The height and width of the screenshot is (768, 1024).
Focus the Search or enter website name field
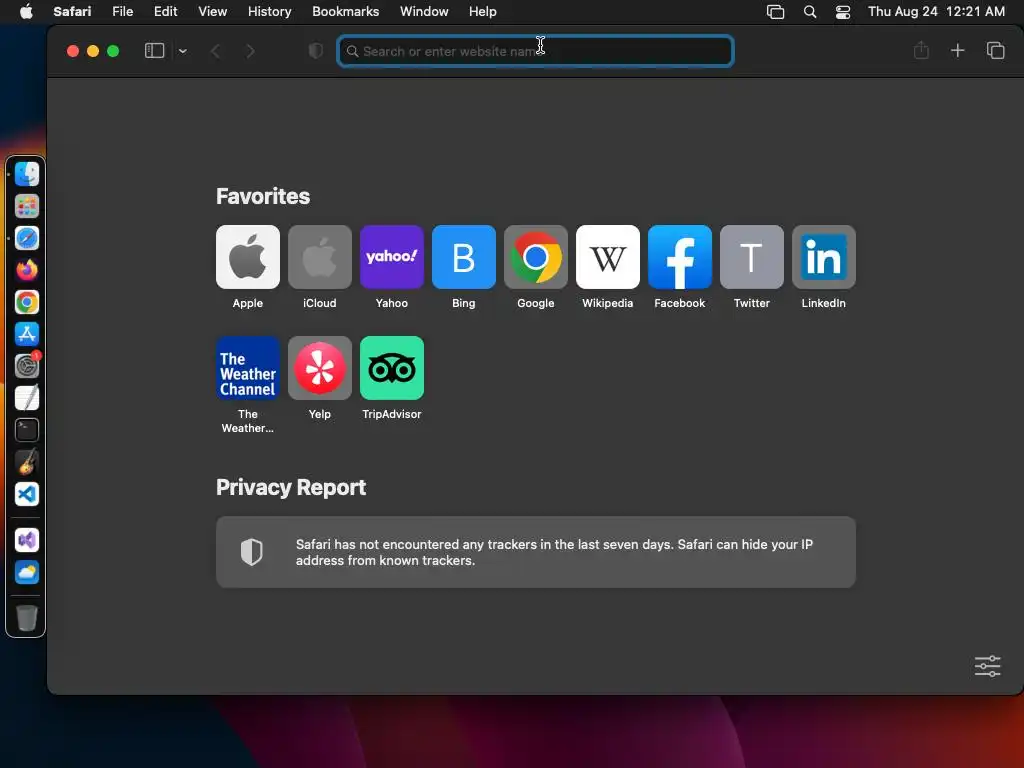536,51
